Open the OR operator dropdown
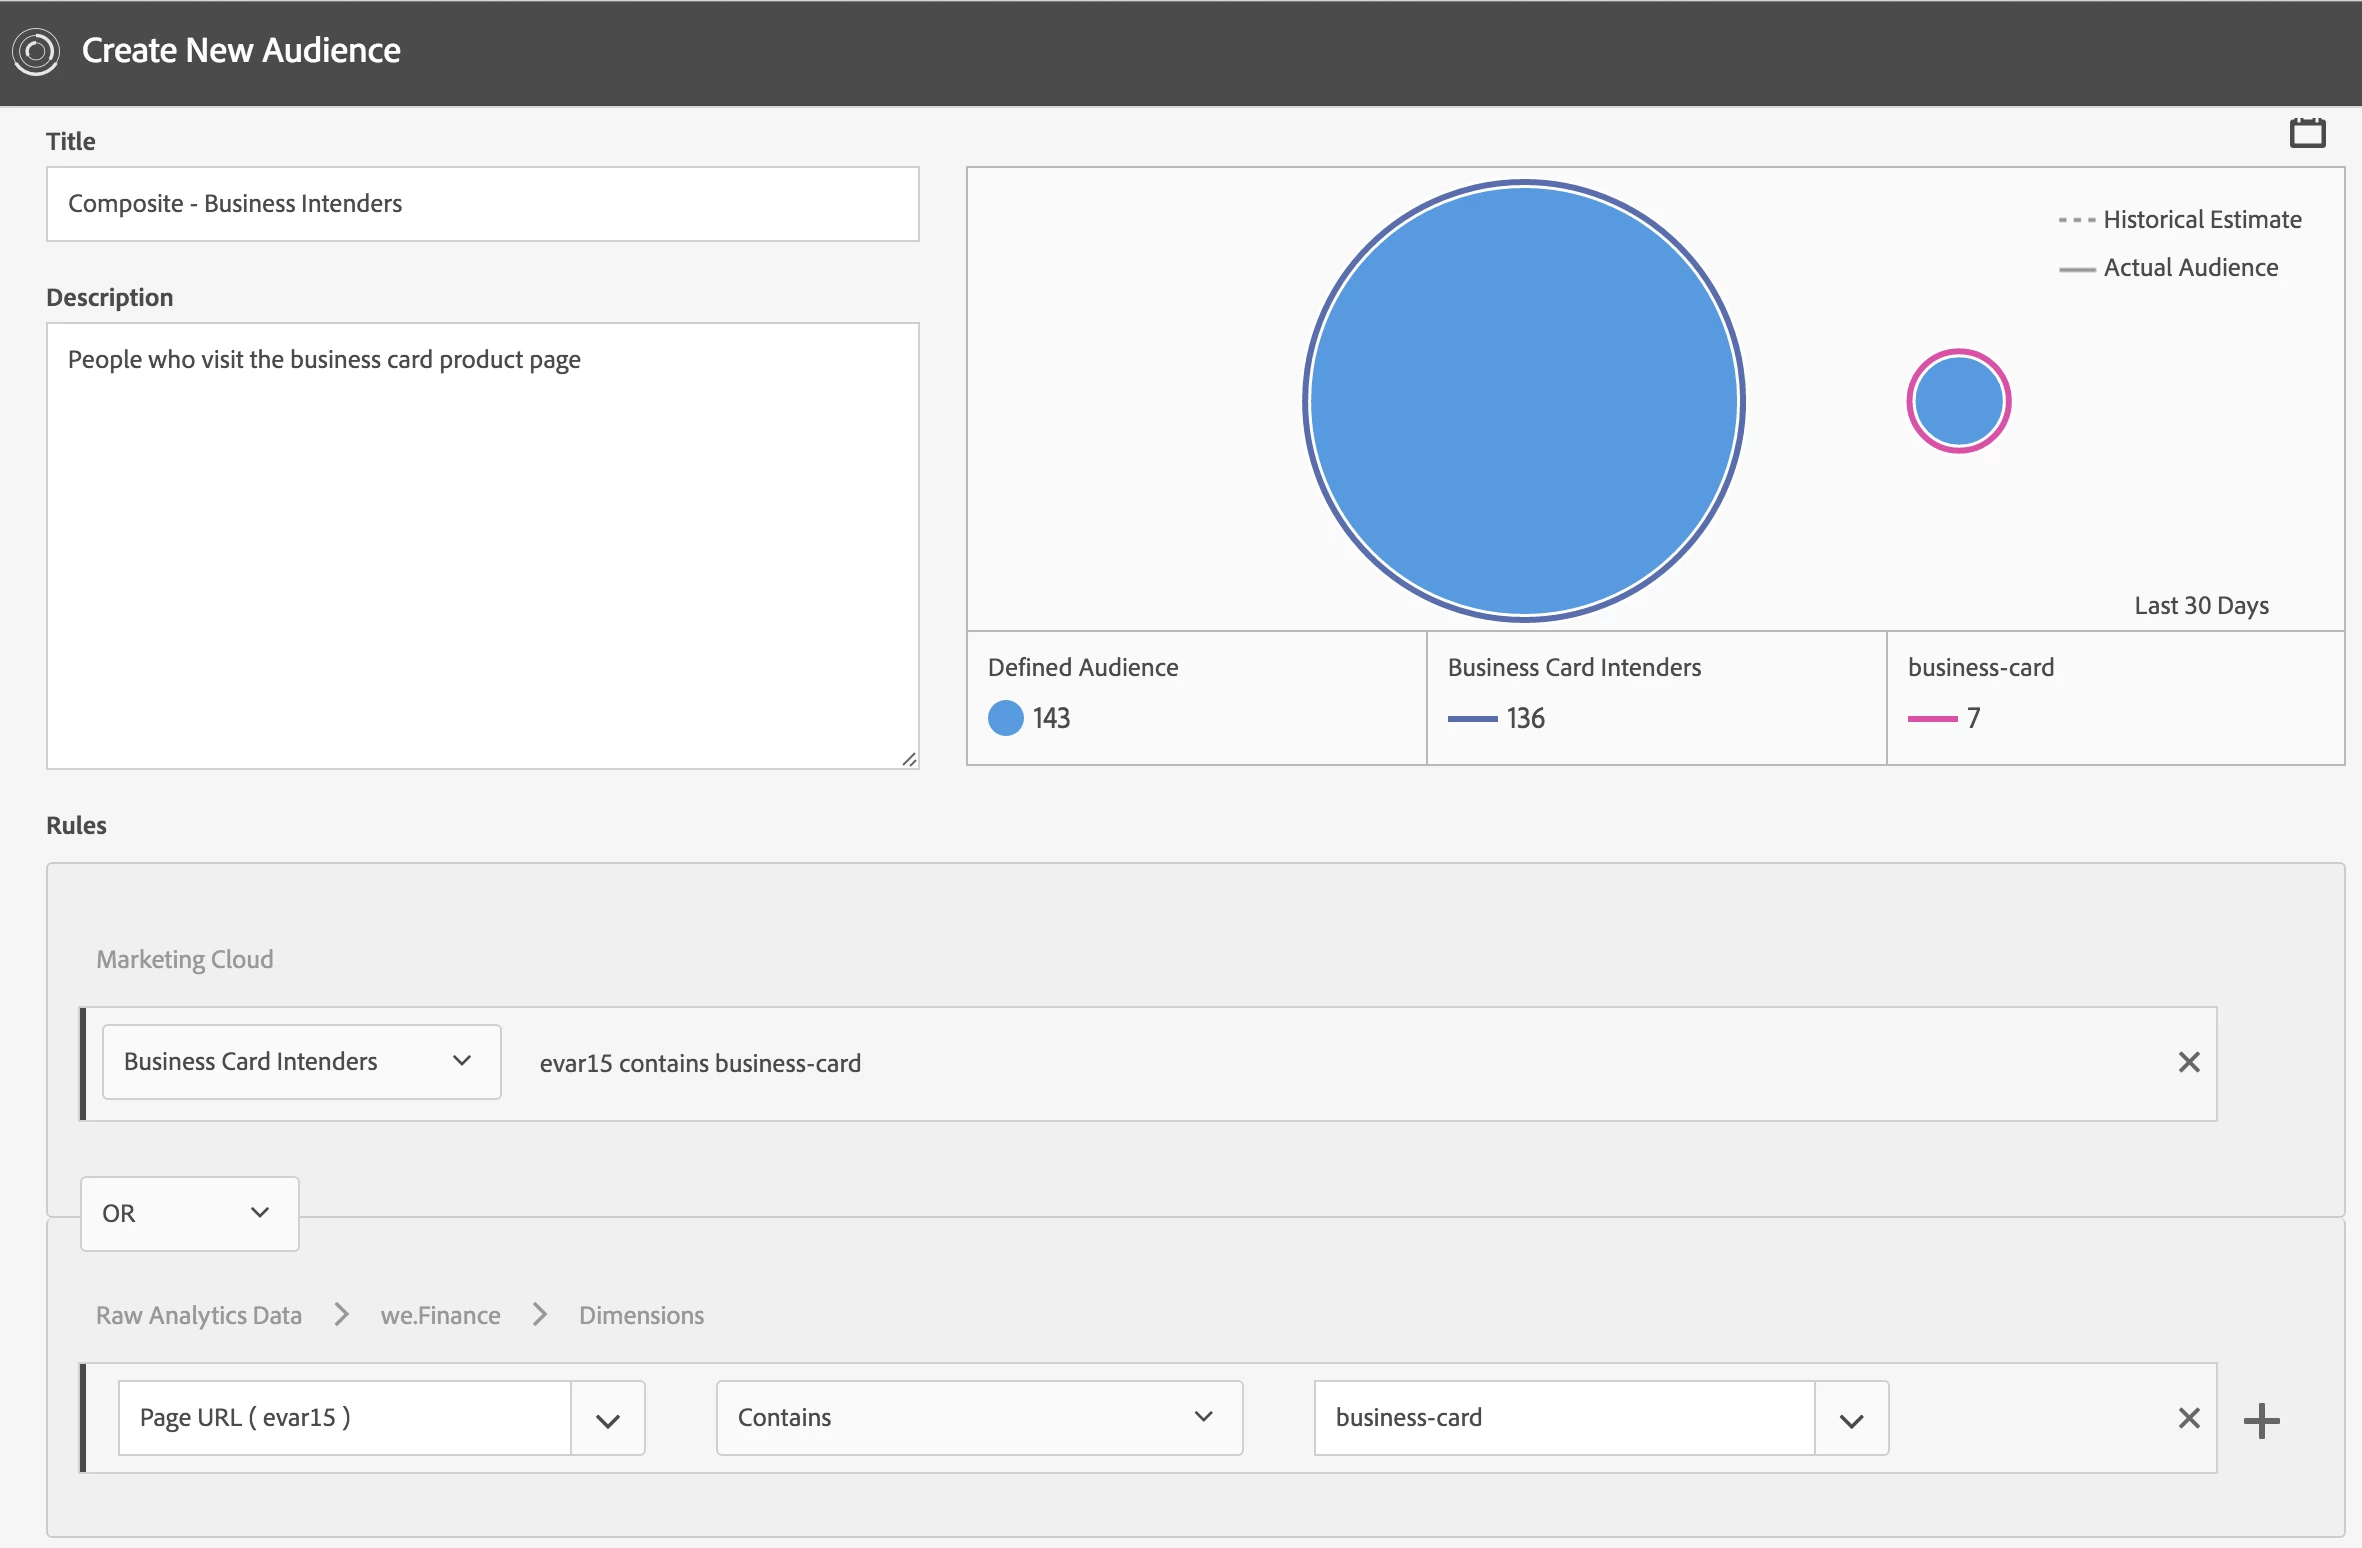 [x=189, y=1213]
